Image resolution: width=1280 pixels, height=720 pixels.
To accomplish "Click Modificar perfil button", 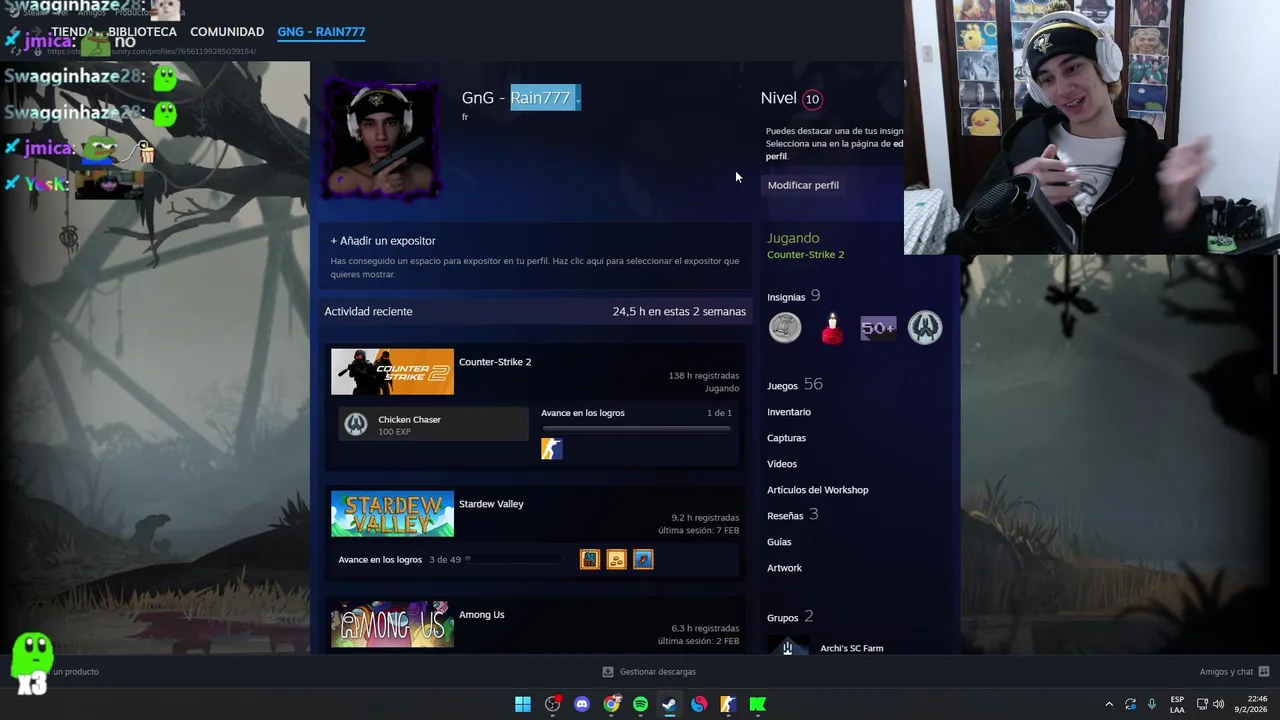I will point(803,185).
